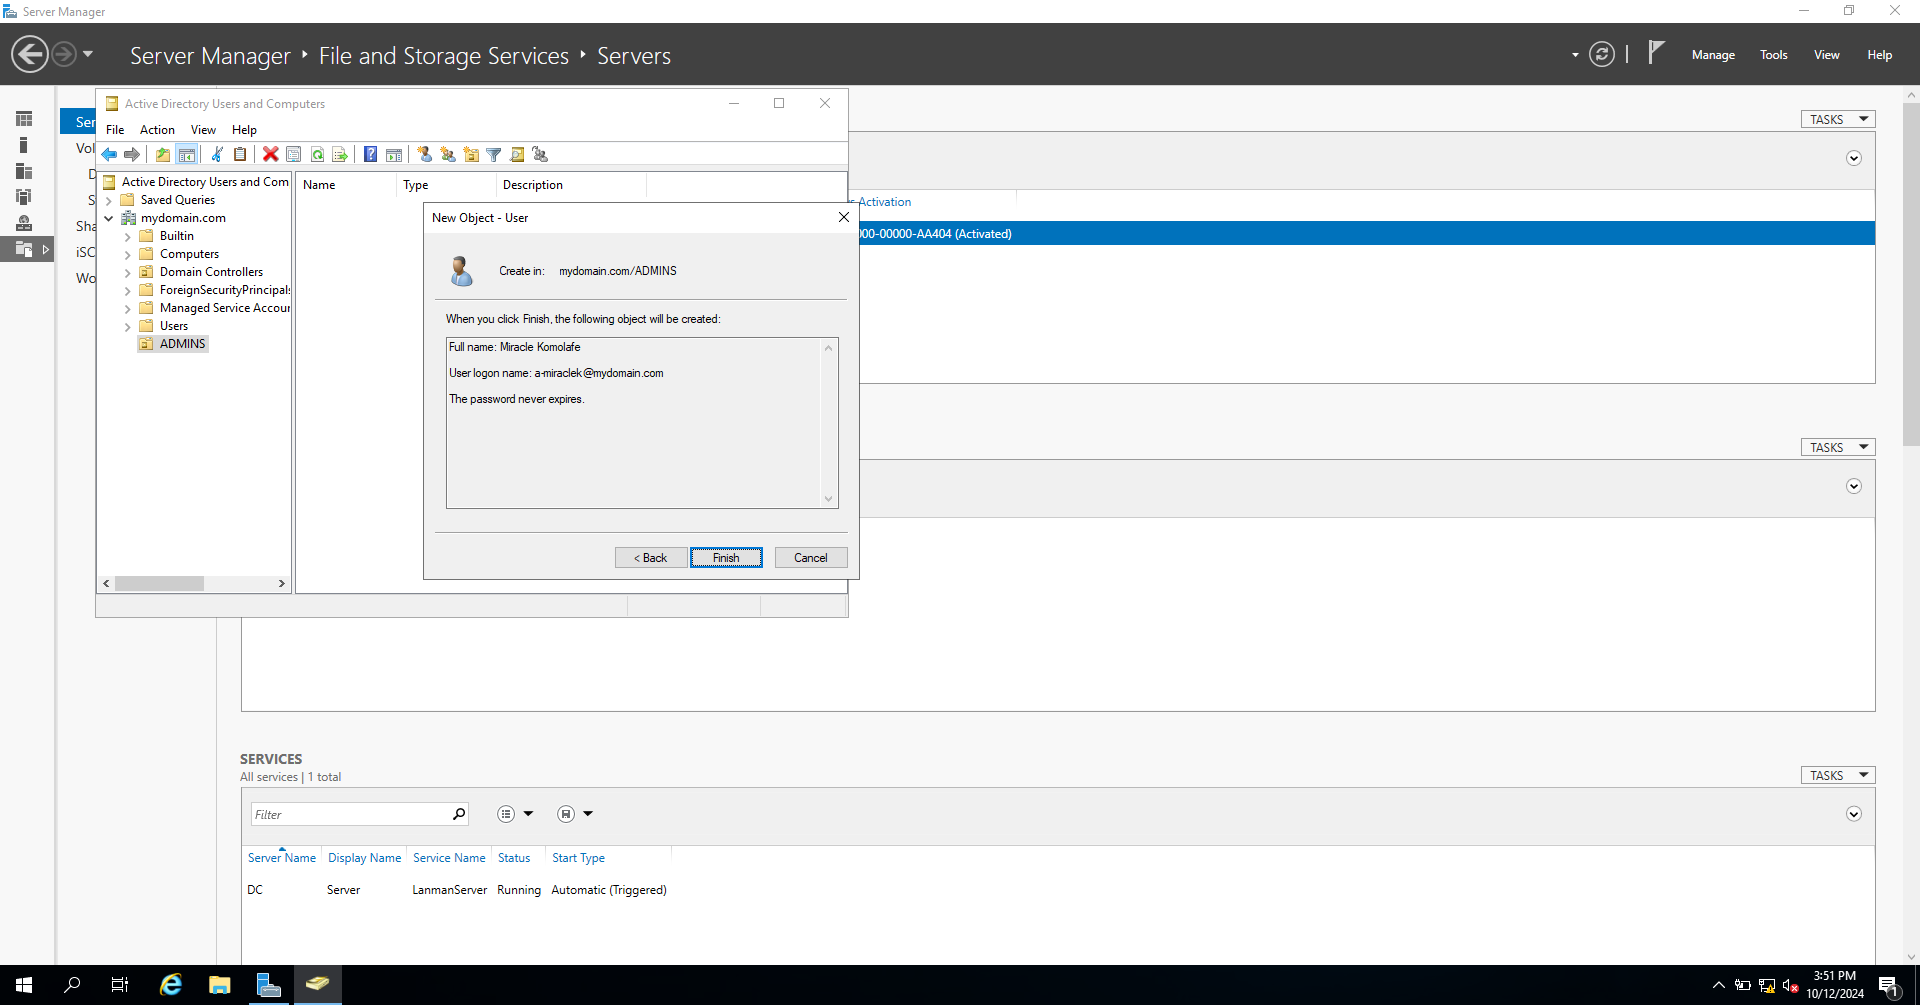Navigate back in Server Manager
This screenshot has width=1920, height=1005.
[x=29, y=53]
